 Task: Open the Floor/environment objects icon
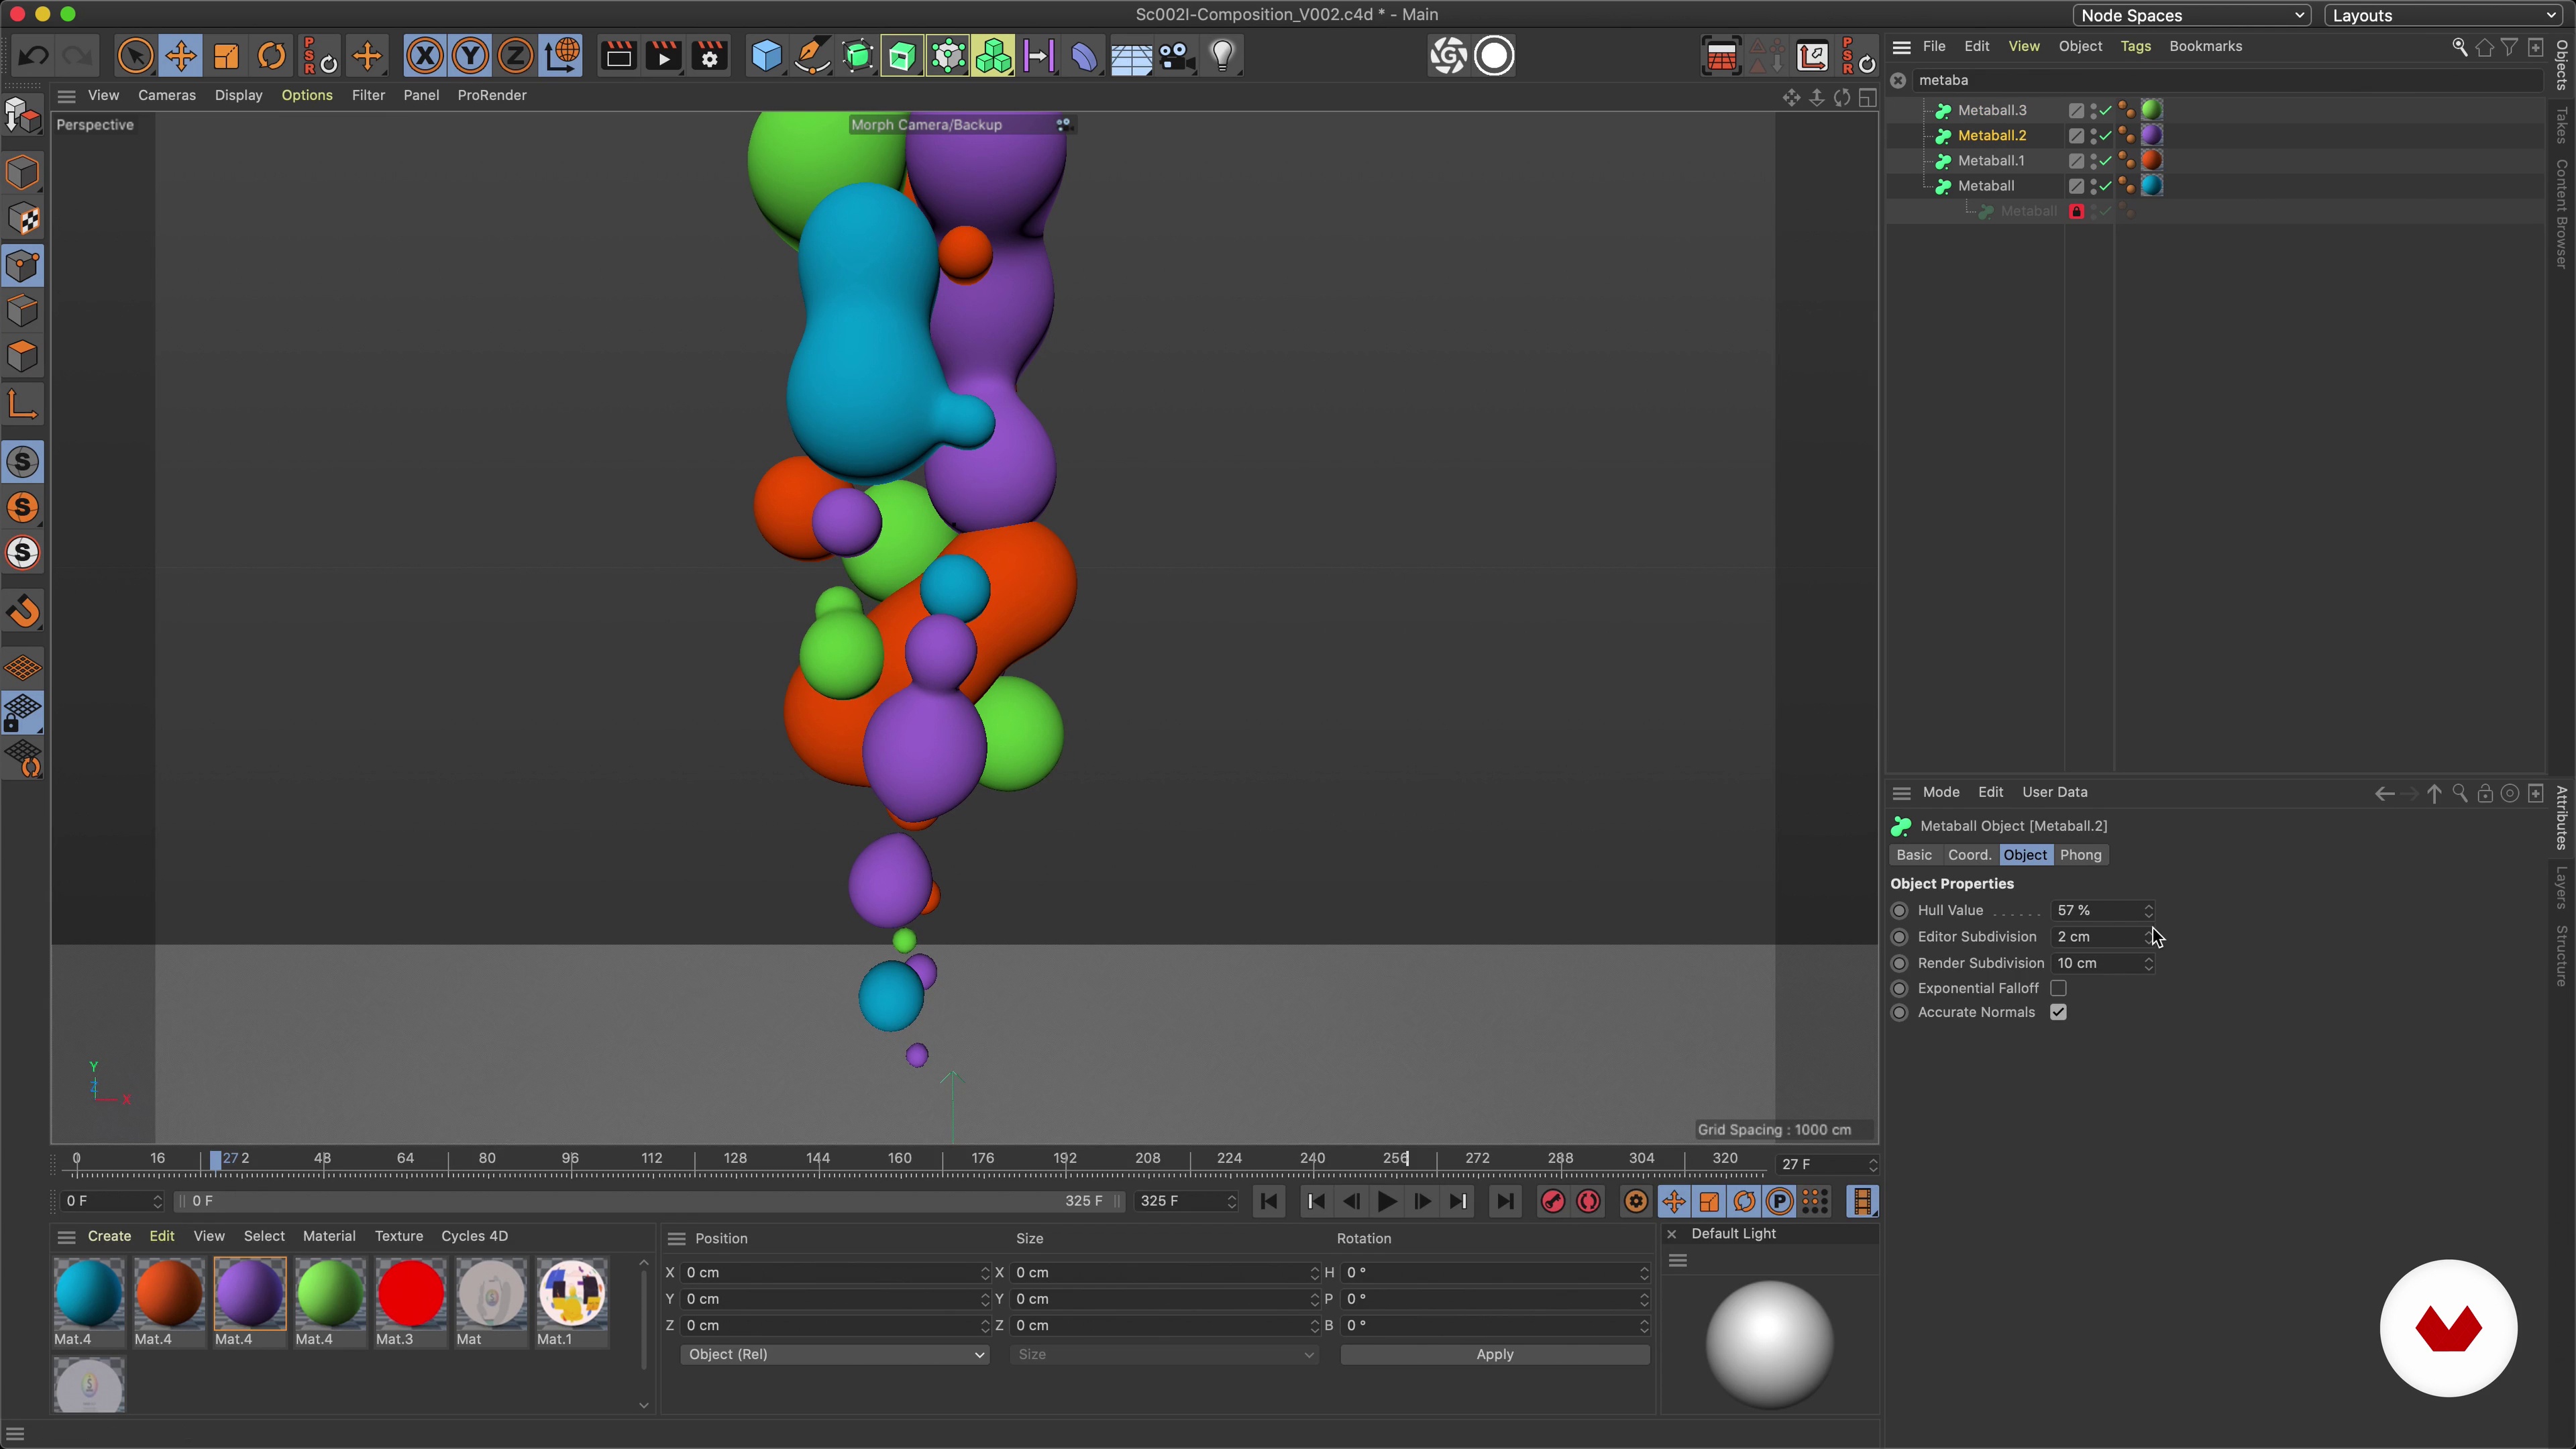click(x=1131, y=56)
